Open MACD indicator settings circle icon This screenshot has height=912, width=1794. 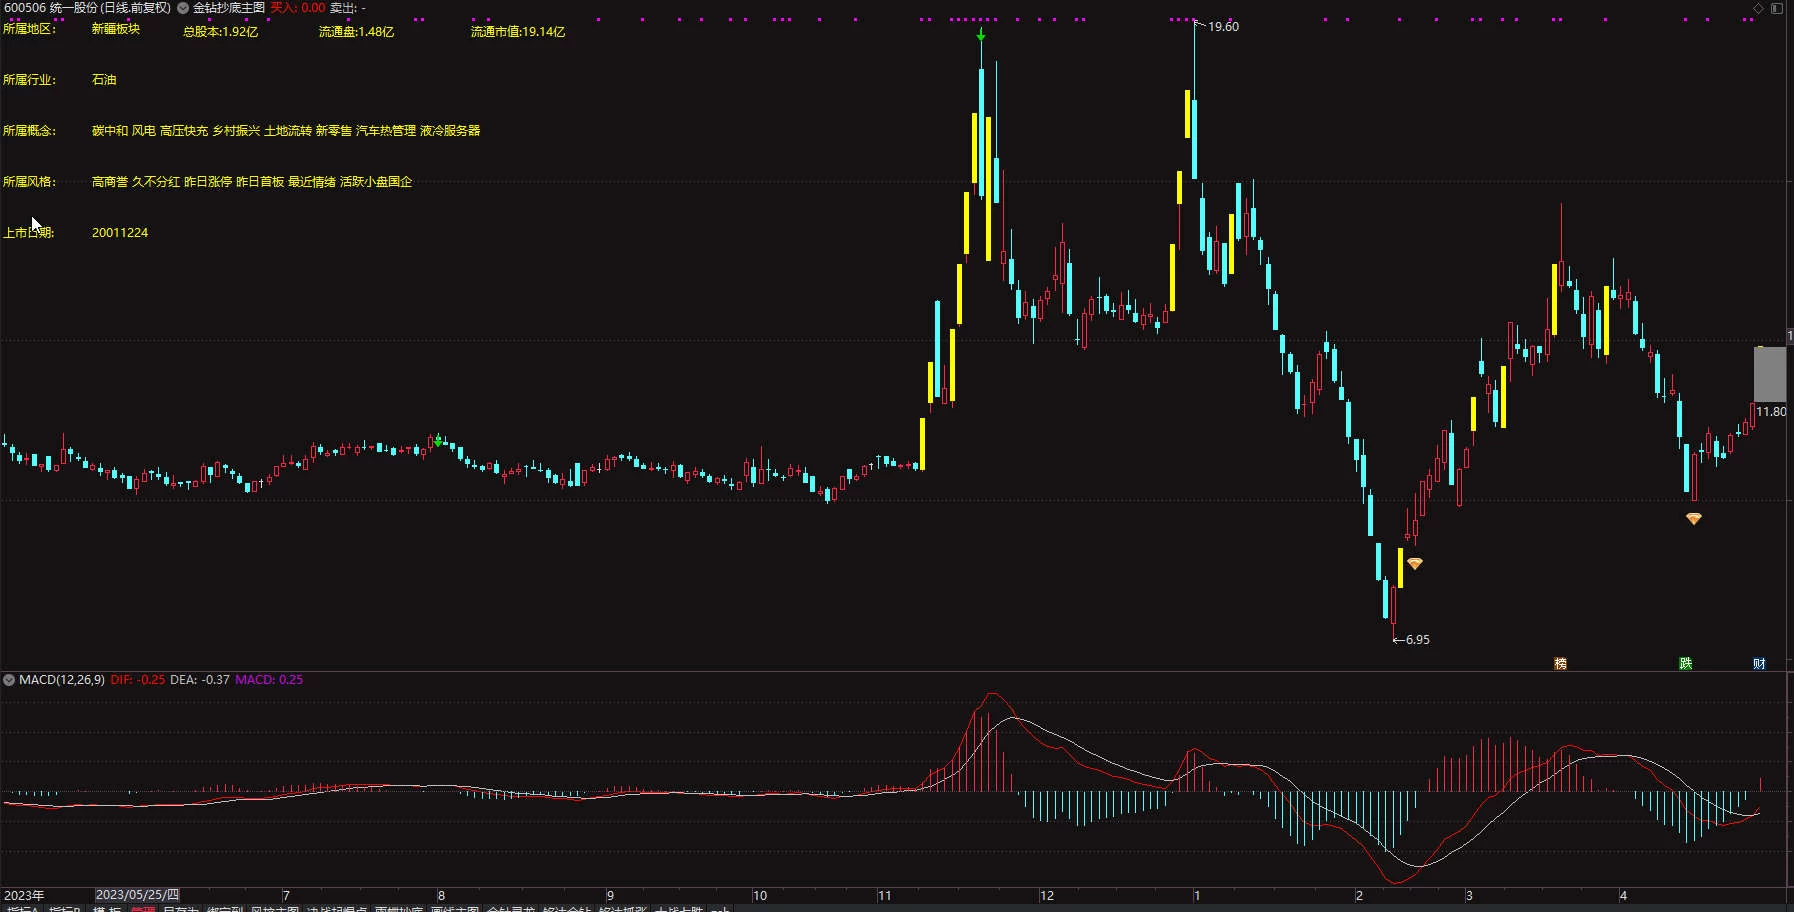click(9, 680)
